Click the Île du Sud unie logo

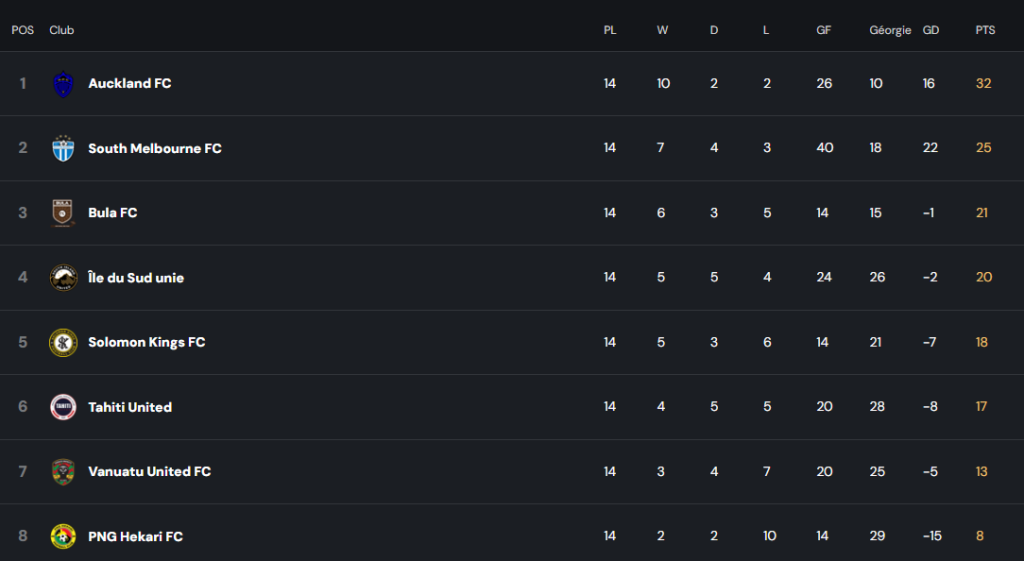tap(63, 278)
